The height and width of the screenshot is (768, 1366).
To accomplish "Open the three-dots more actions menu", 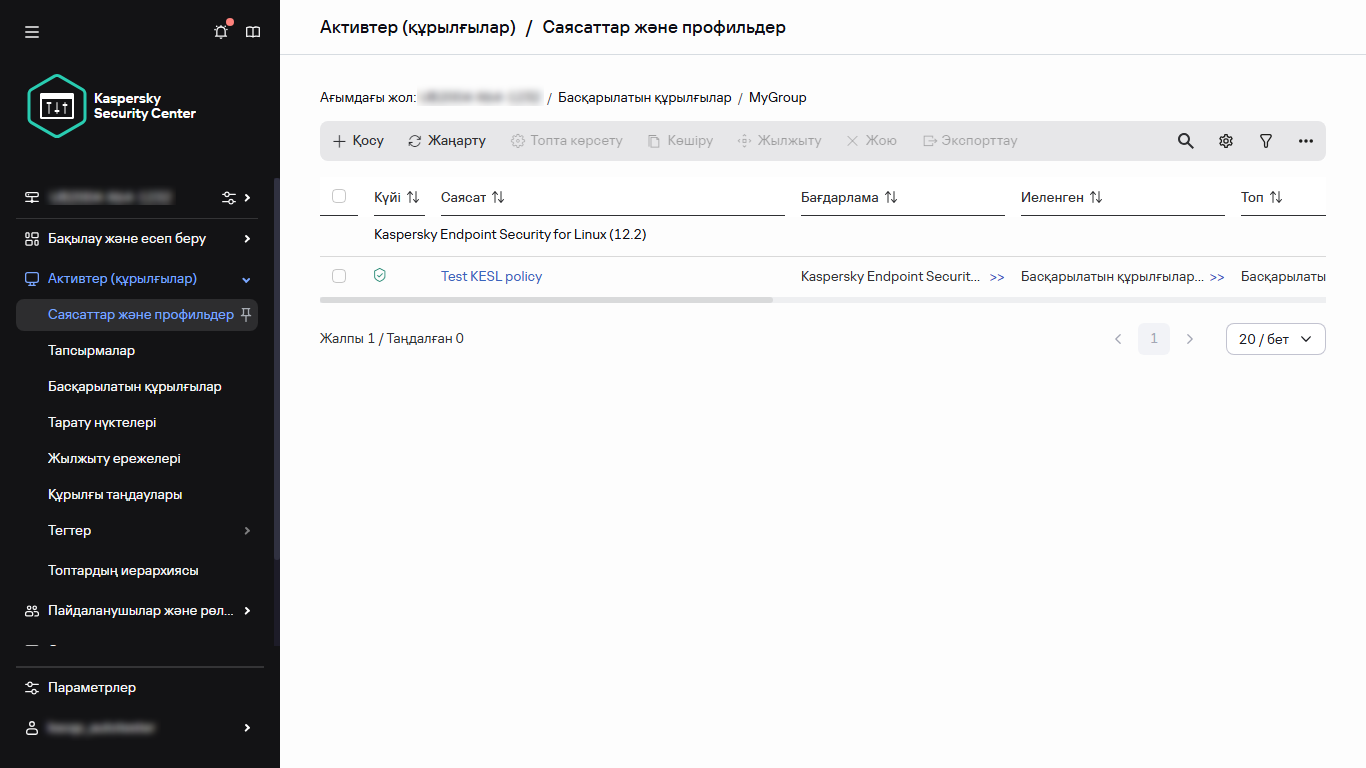I will (x=1305, y=141).
